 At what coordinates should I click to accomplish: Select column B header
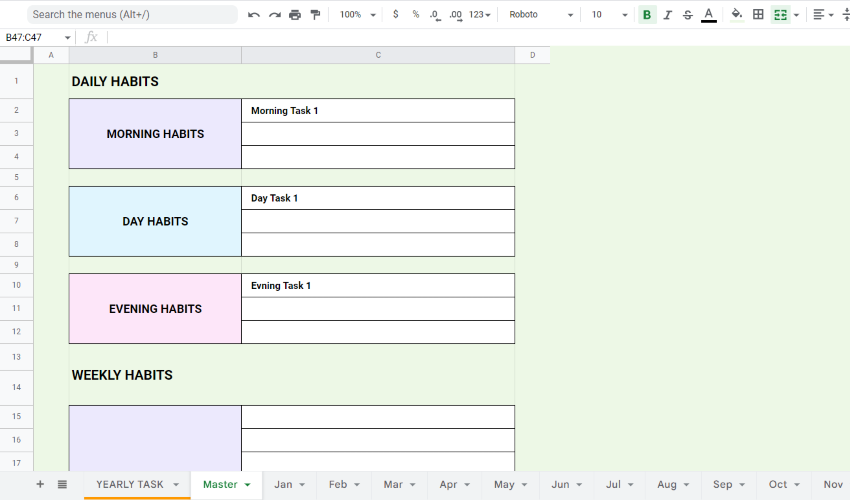[155, 55]
